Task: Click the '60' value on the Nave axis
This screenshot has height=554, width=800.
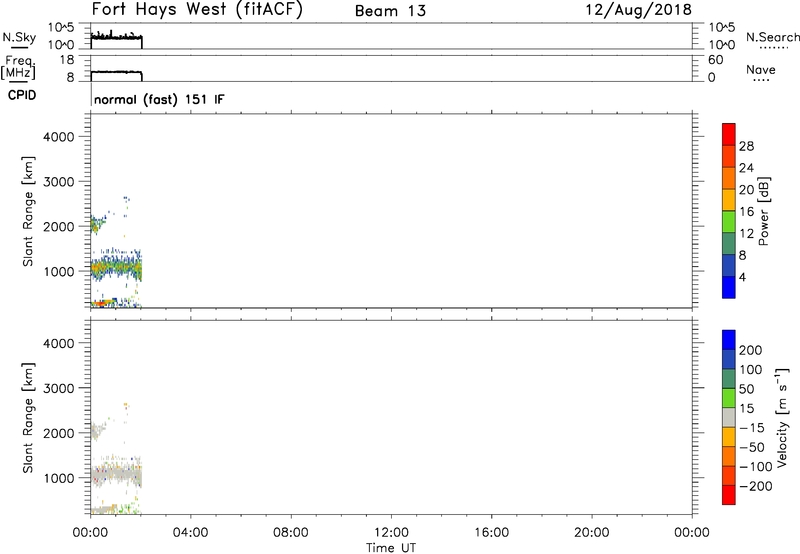Action: pos(715,60)
